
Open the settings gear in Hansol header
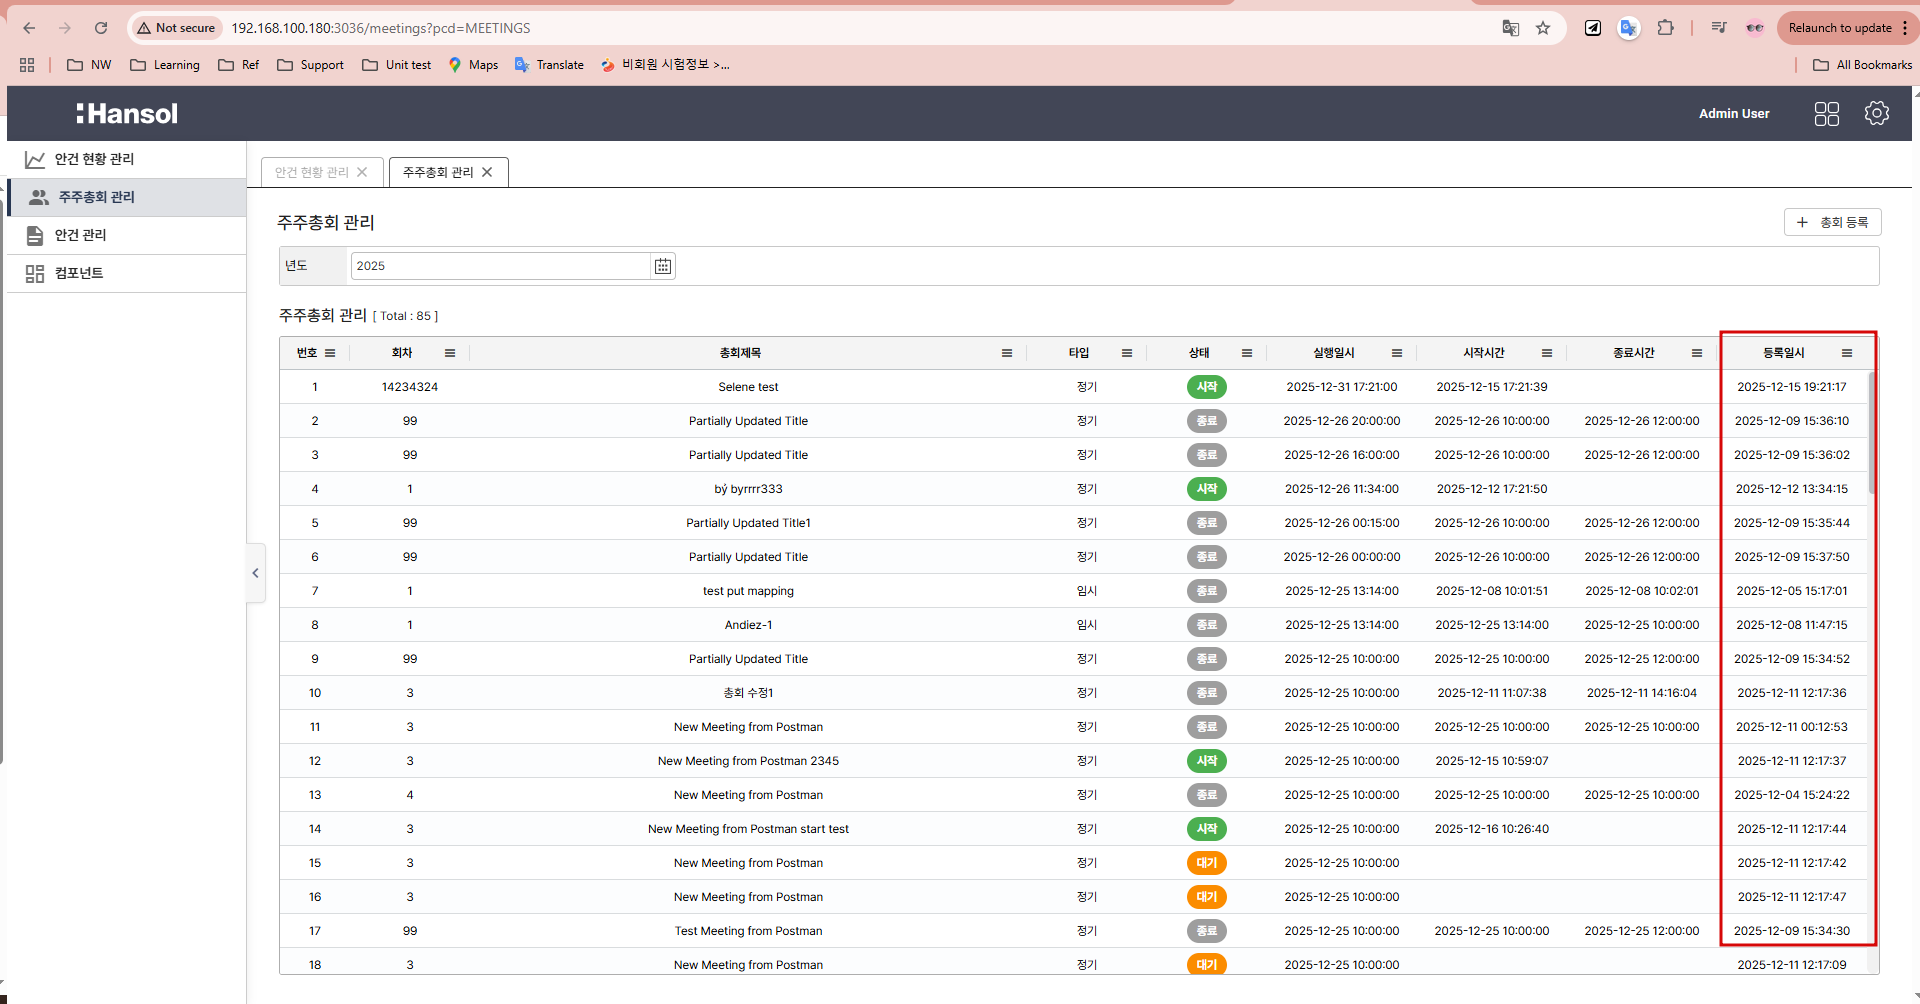(x=1877, y=113)
